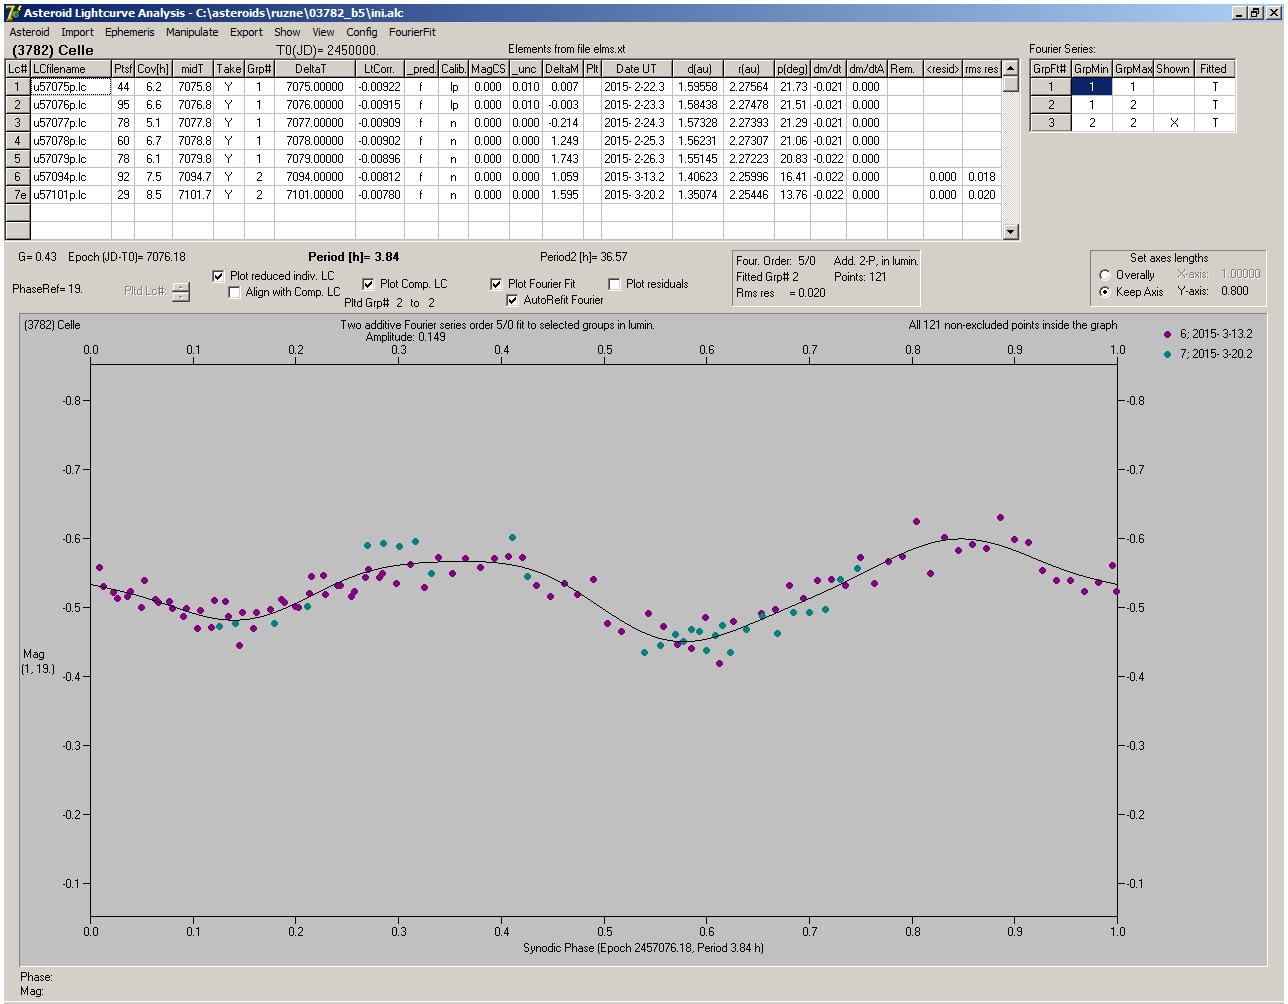This screenshot has width=1288, height=1004.
Task: Click DeltaT value 7094.00000
Action: point(315,177)
